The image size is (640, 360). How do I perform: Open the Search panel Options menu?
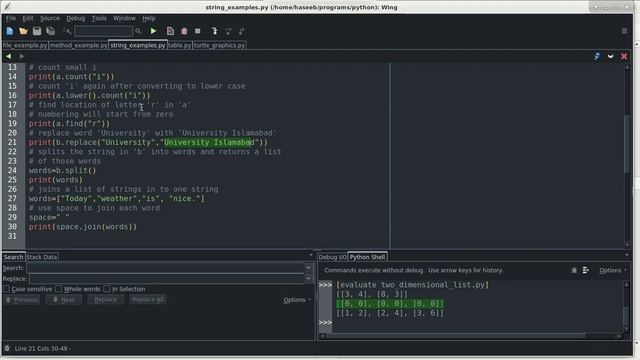(297, 300)
